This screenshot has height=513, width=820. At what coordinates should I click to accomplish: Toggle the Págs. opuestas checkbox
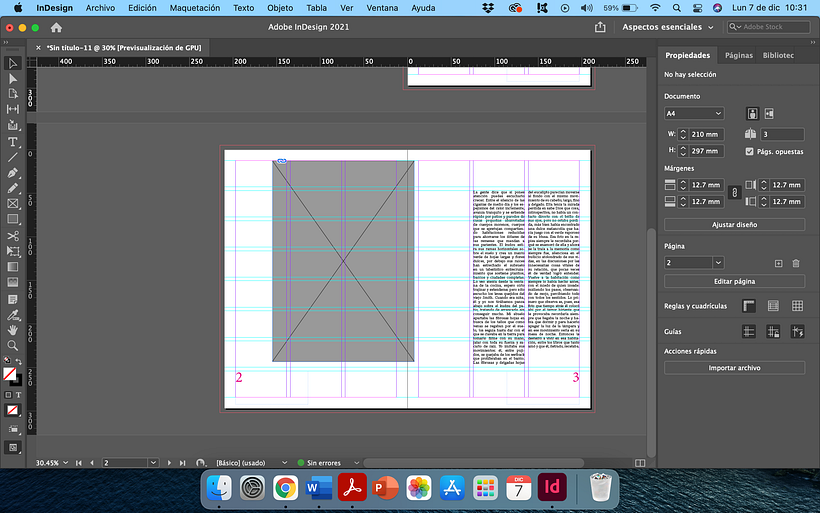pyautogui.click(x=749, y=151)
